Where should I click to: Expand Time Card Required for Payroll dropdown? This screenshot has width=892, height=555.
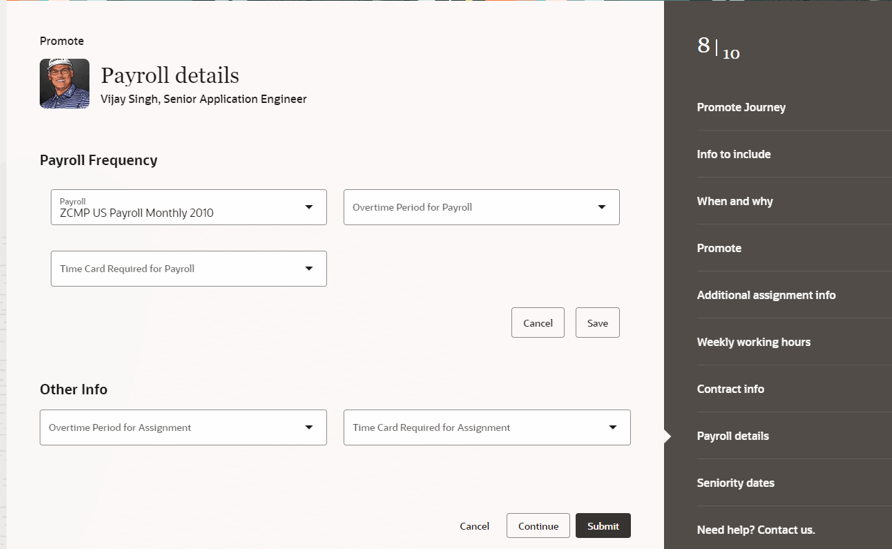(x=309, y=268)
